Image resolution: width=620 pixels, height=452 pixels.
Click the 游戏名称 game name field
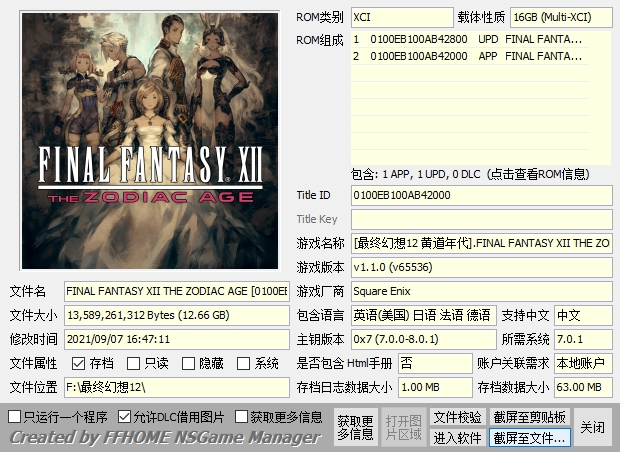pyautogui.click(x=482, y=243)
